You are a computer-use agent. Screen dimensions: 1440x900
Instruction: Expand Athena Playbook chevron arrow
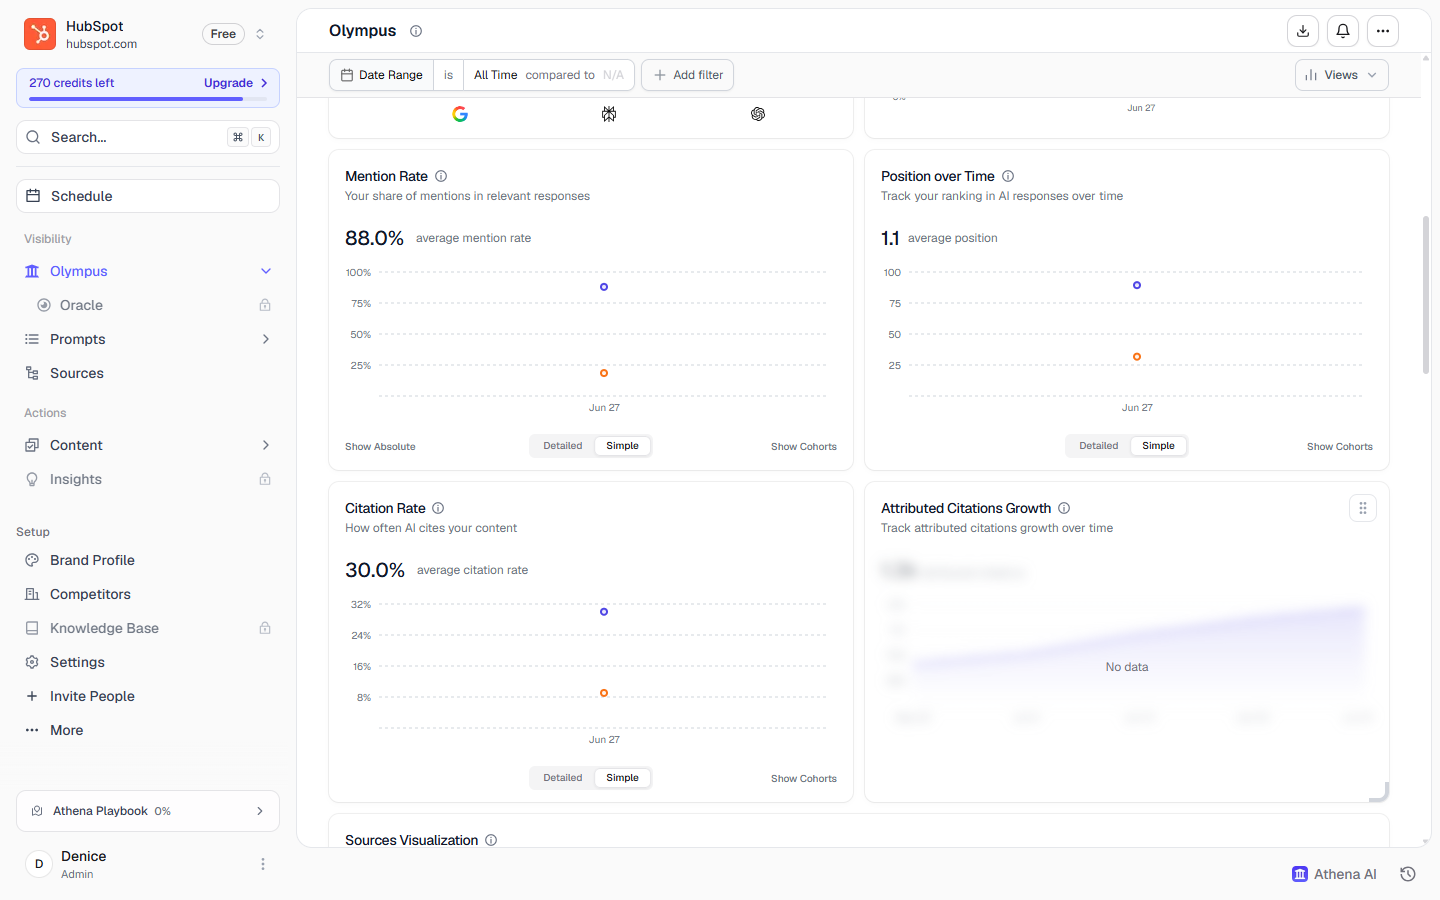tap(260, 811)
